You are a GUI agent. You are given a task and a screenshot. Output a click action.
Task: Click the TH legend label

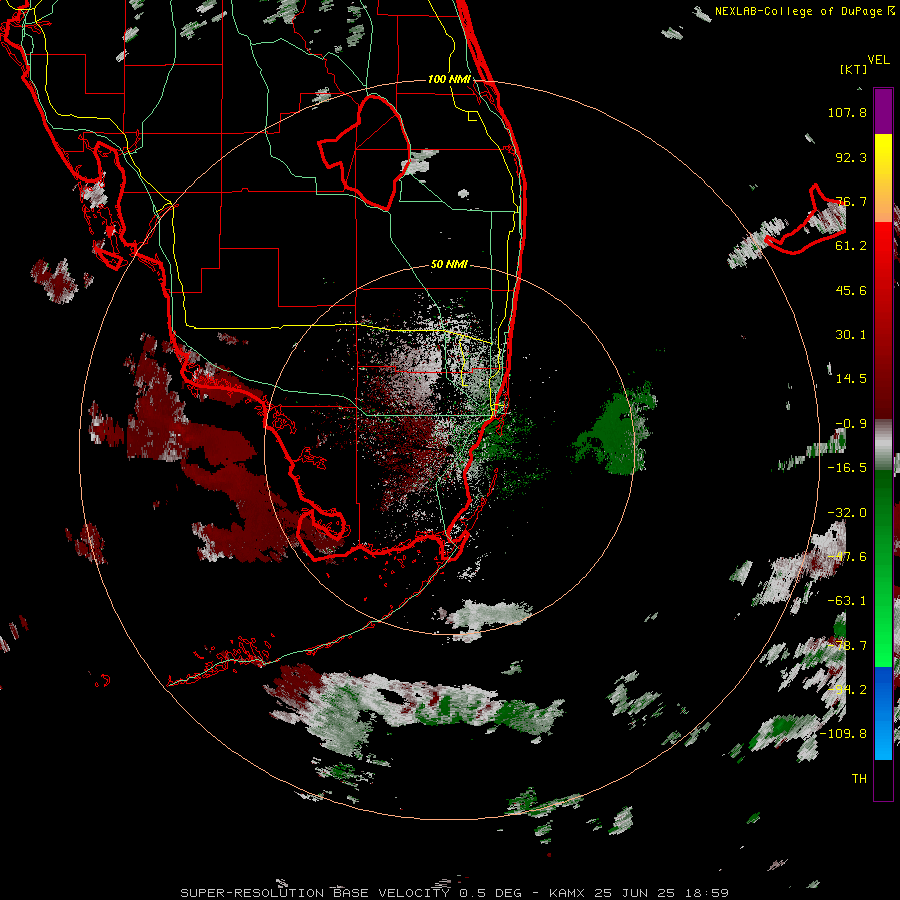click(x=859, y=779)
